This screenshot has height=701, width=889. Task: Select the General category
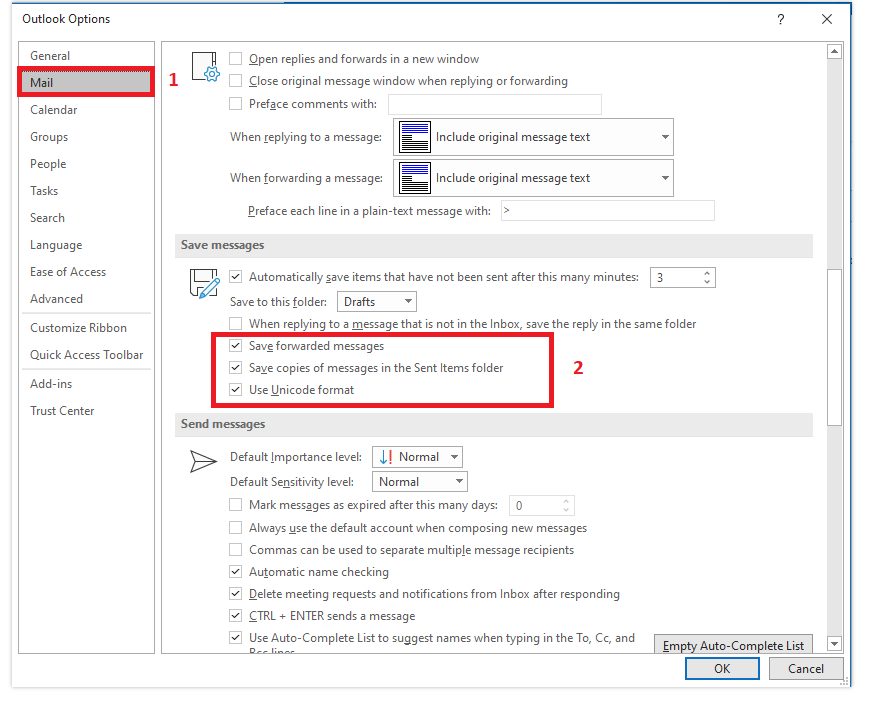[86, 56]
